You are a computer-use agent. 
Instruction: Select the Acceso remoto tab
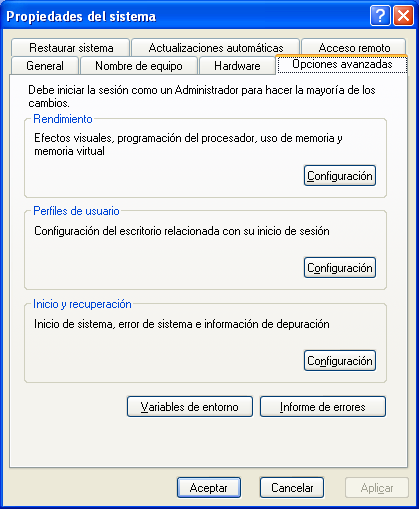click(x=354, y=48)
